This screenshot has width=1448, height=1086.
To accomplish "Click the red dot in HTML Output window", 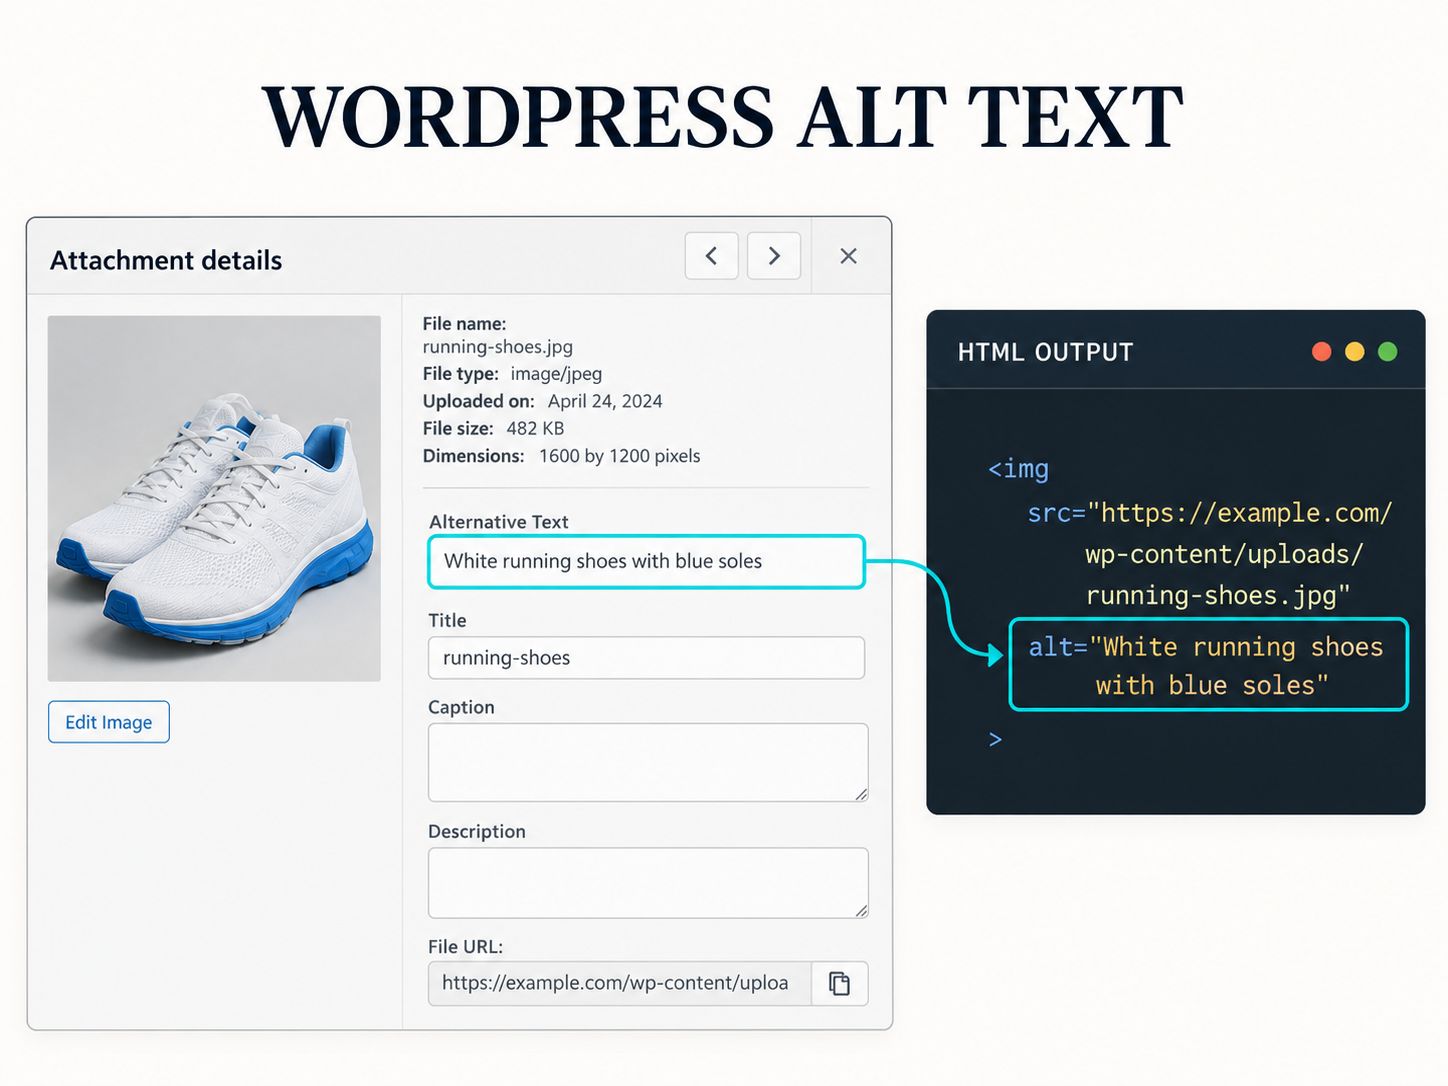I will point(1322,352).
